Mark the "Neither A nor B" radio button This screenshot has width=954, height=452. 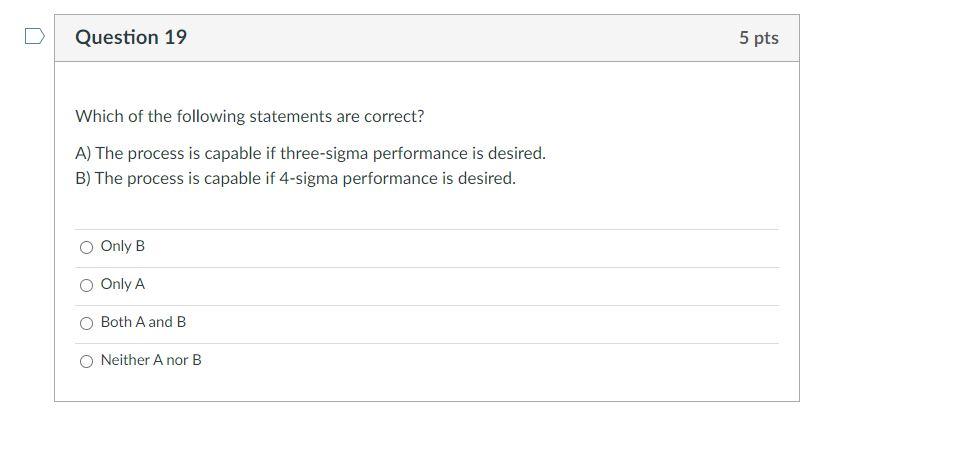(87, 361)
